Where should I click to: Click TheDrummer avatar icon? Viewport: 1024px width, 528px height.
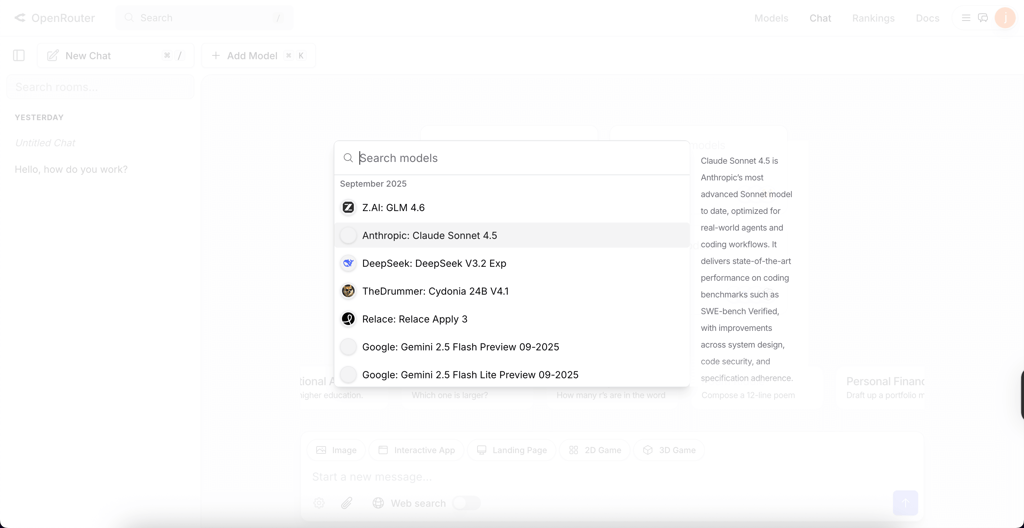pyautogui.click(x=349, y=291)
